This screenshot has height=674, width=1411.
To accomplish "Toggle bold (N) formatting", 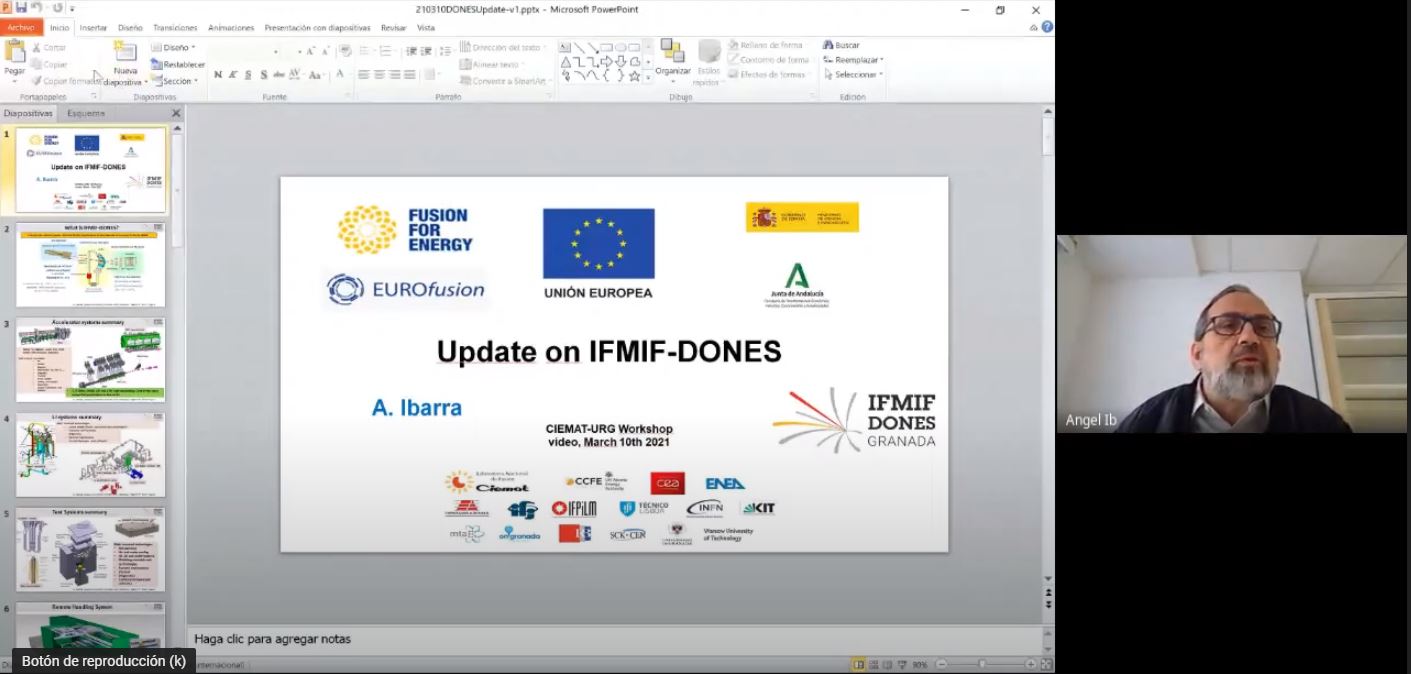I will [218, 75].
